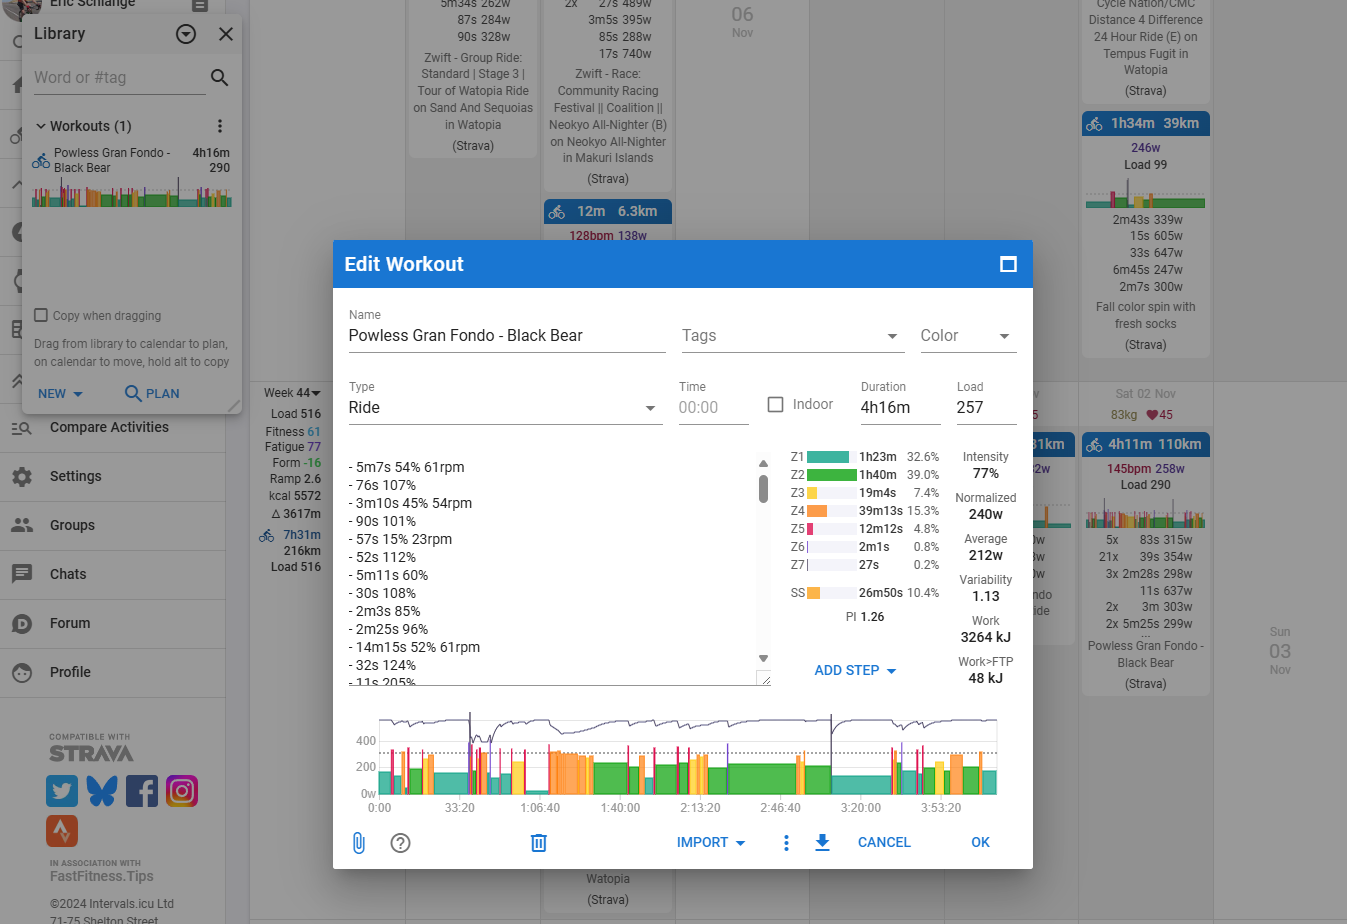Click PLAN at the bottom of the Library
Viewport: 1347px width, 924px height.
tap(152, 393)
